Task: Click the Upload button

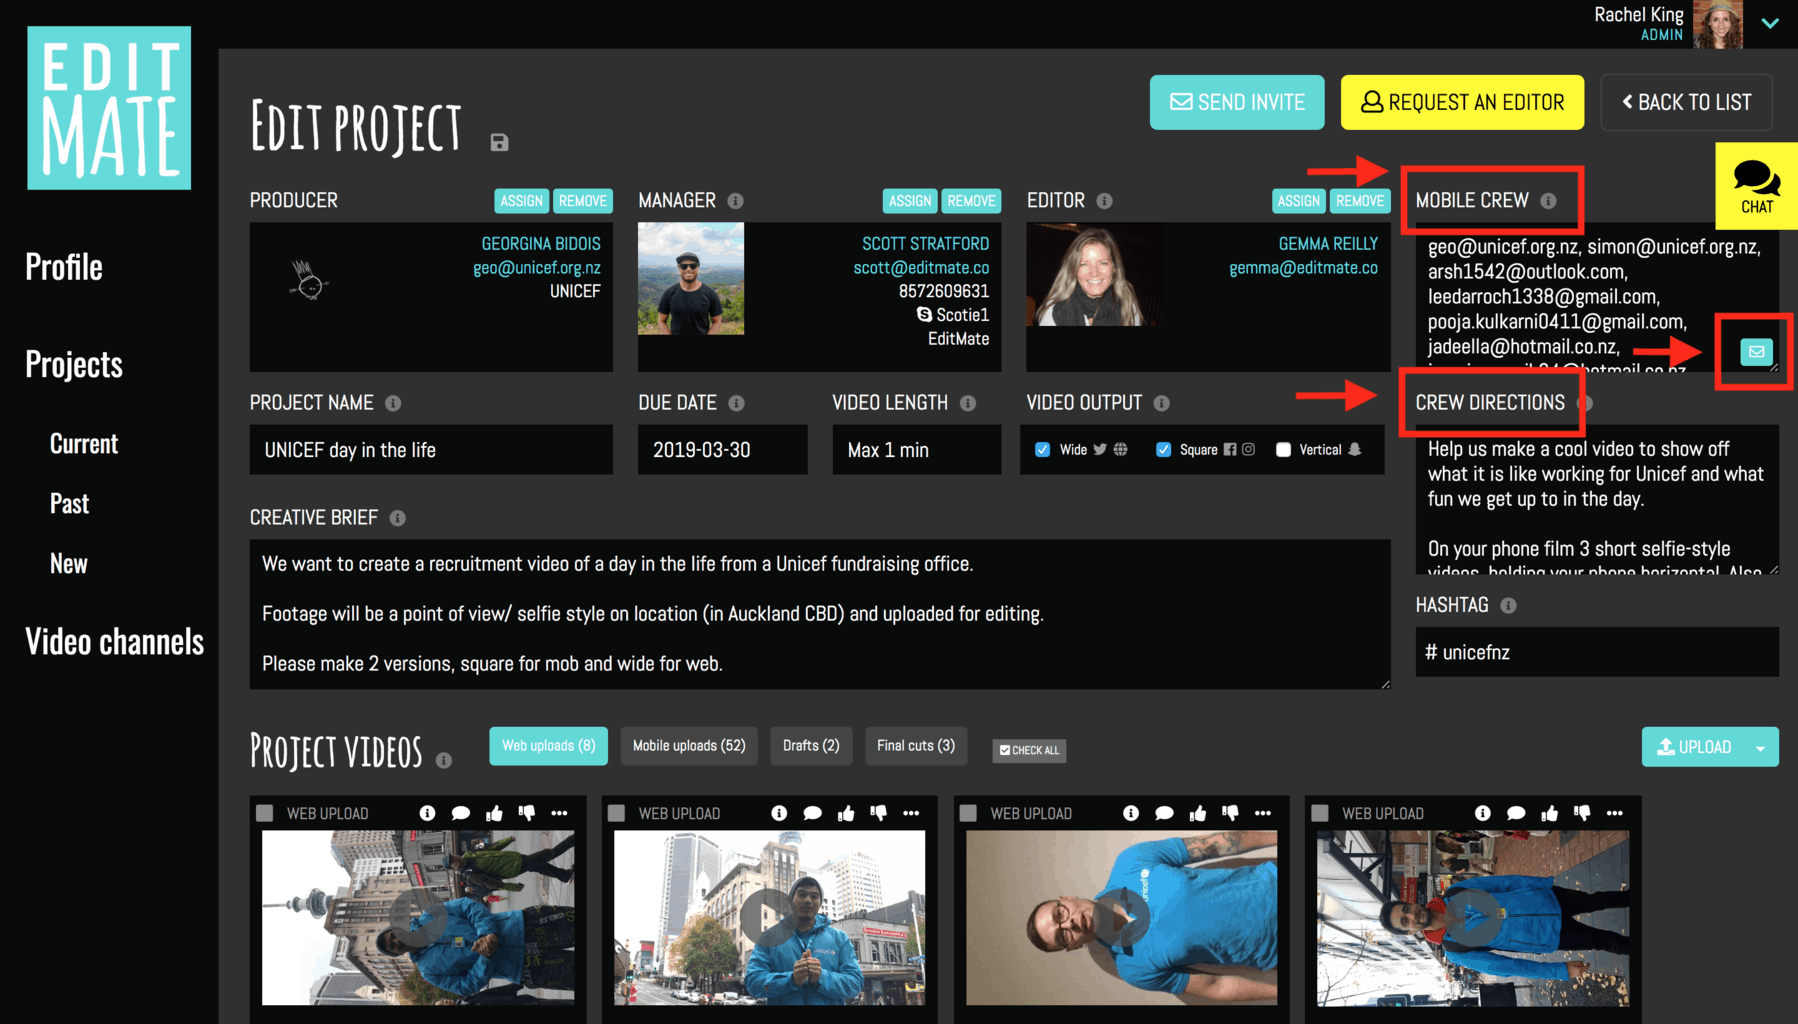Action: pyautogui.click(x=1694, y=747)
